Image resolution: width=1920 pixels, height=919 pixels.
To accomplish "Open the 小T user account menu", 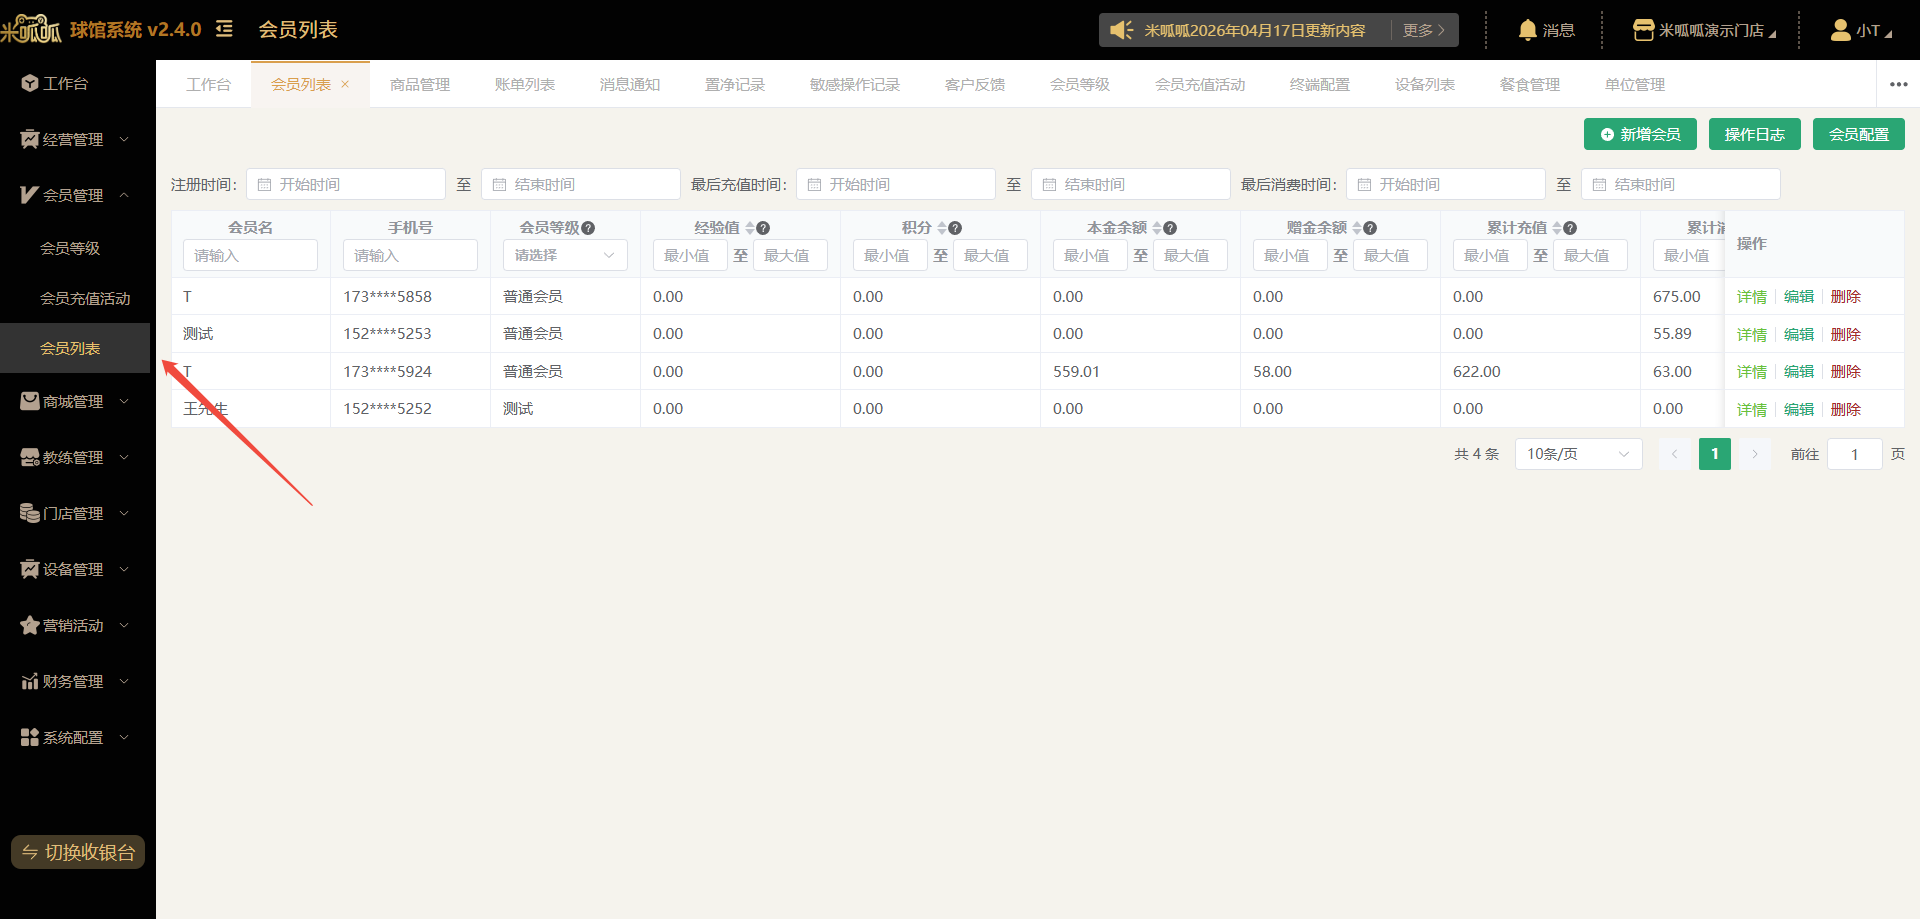I will click(1861, 30).
